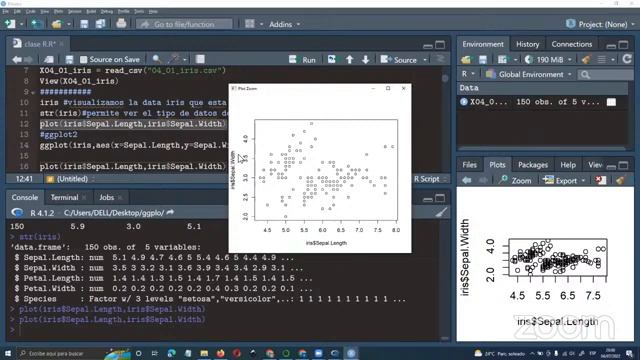Click the Environment search box

click(607, 74)
